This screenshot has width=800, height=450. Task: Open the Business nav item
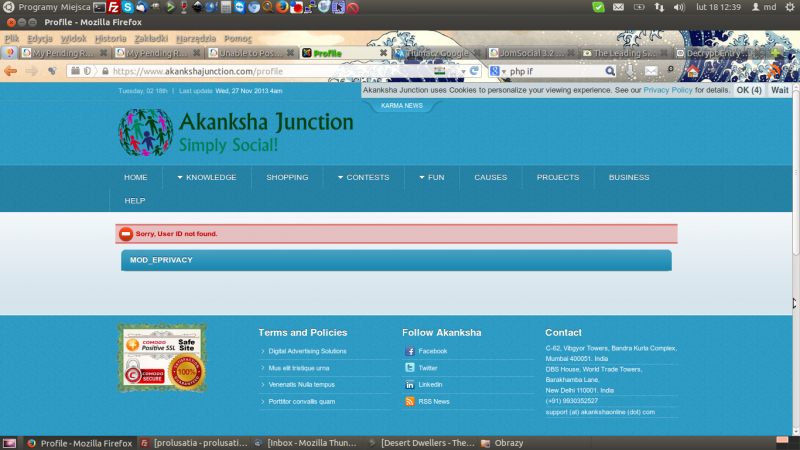(x=629, y=177)
